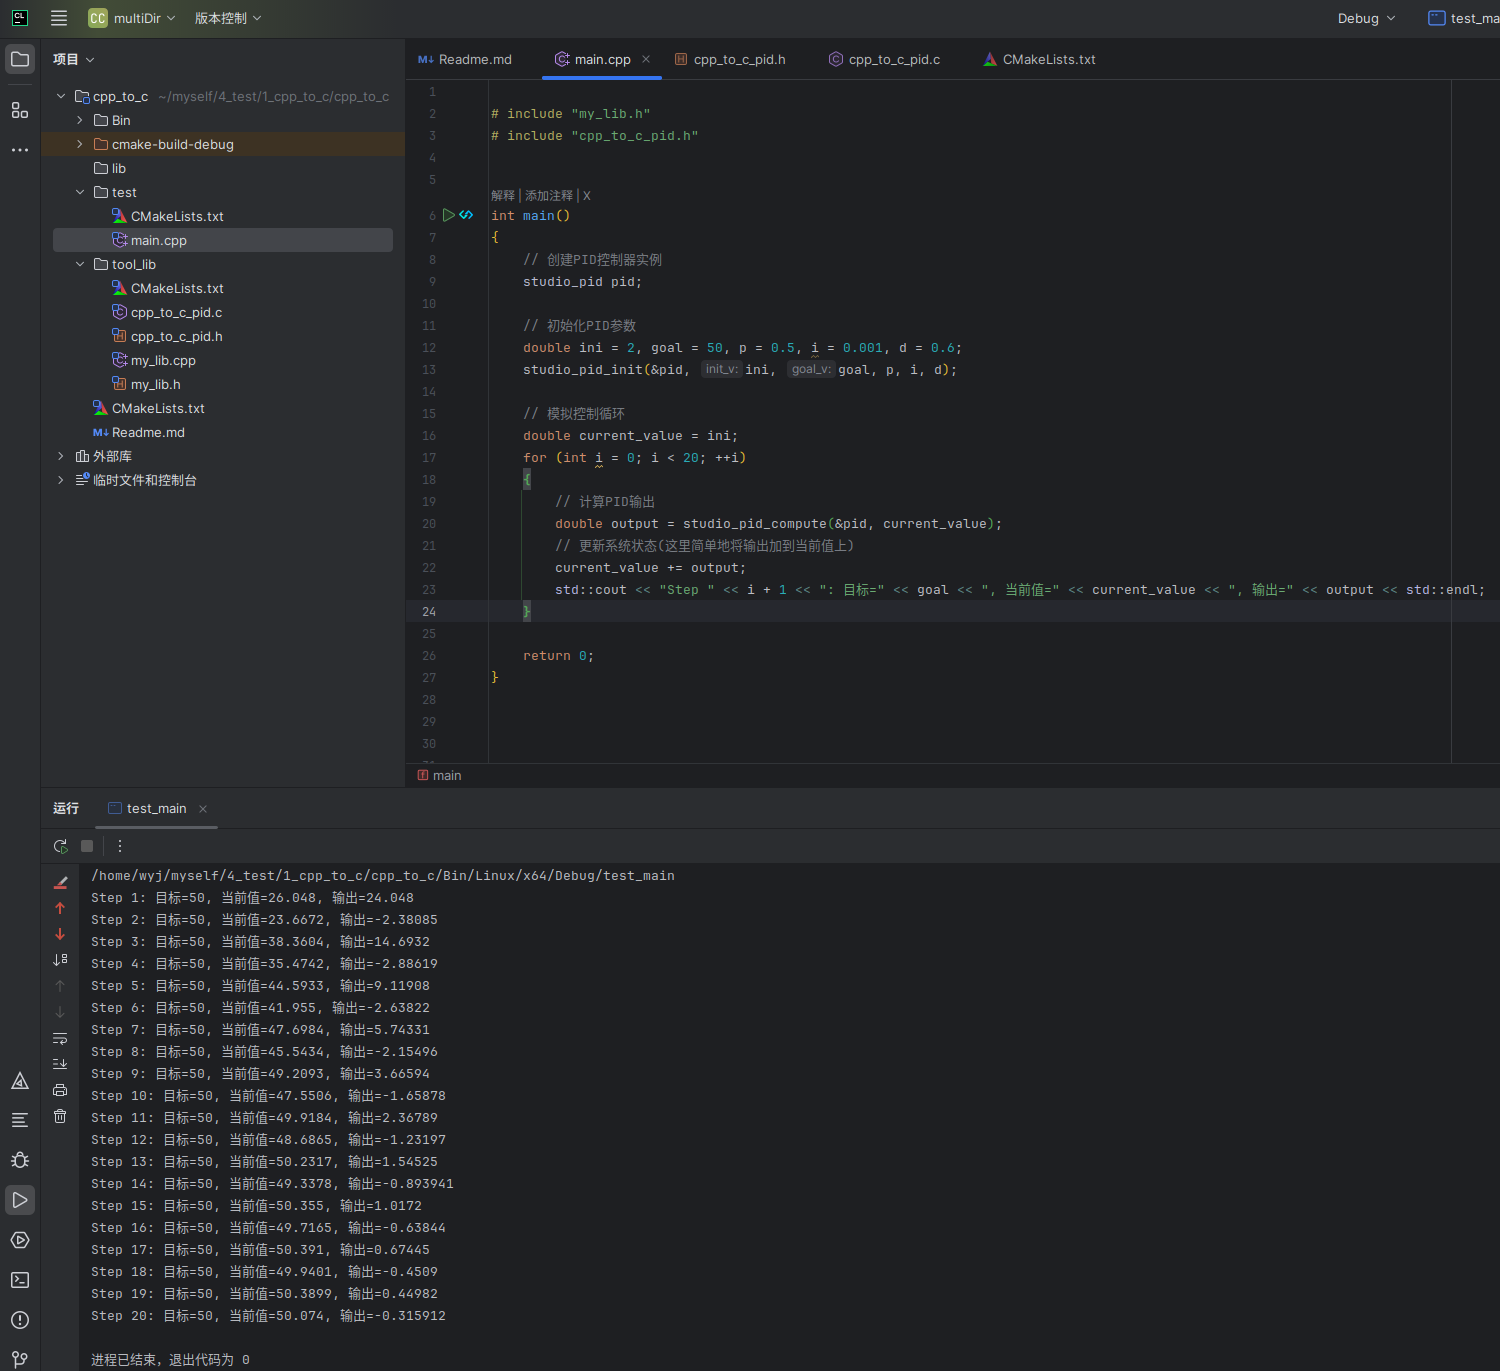
Task: Open the CMakeLists.txt editor tab
Action: [1048, 59]
